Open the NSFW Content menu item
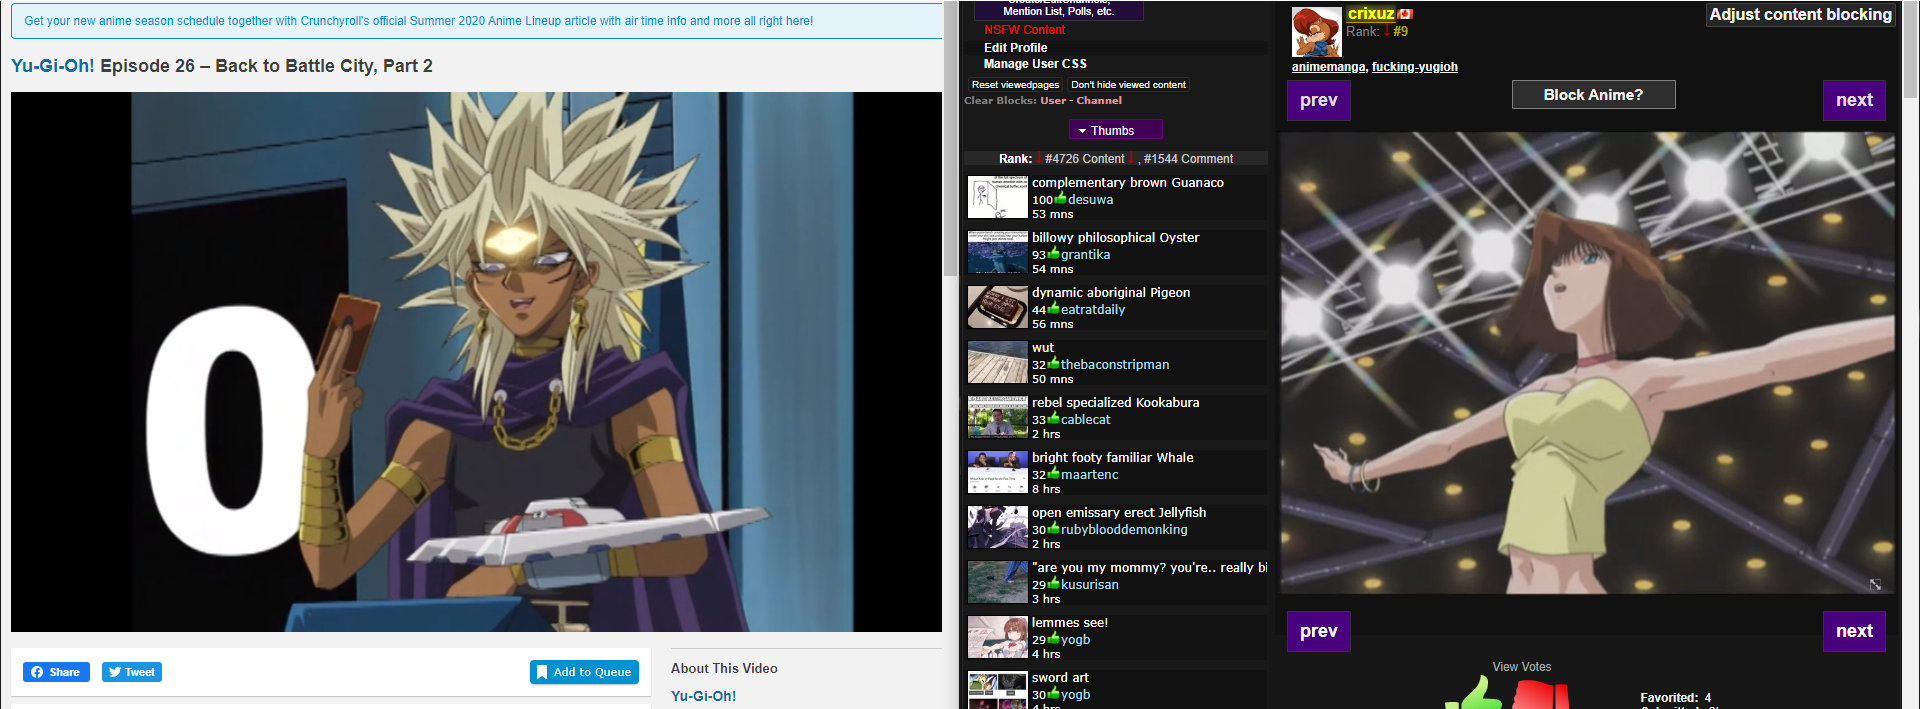The image size is (1920, 709). click(1024, 30)
